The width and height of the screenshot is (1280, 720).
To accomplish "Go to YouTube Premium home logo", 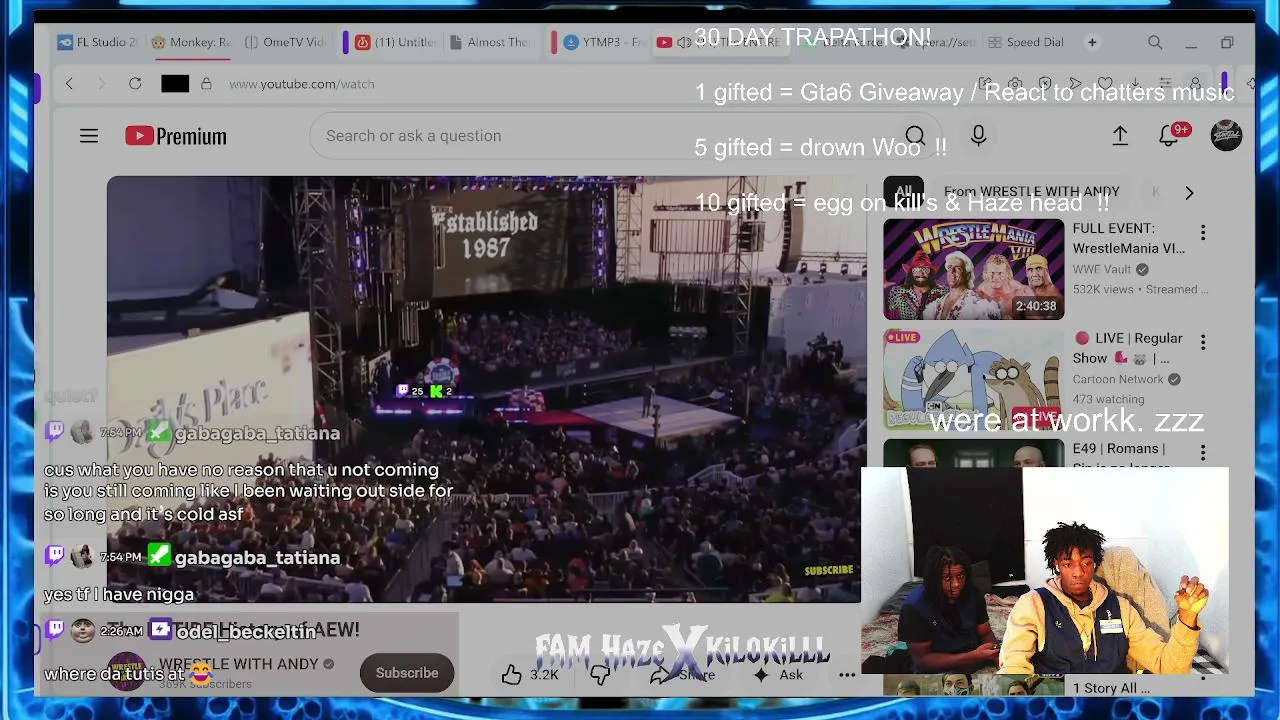I will [x=176, y=136].
